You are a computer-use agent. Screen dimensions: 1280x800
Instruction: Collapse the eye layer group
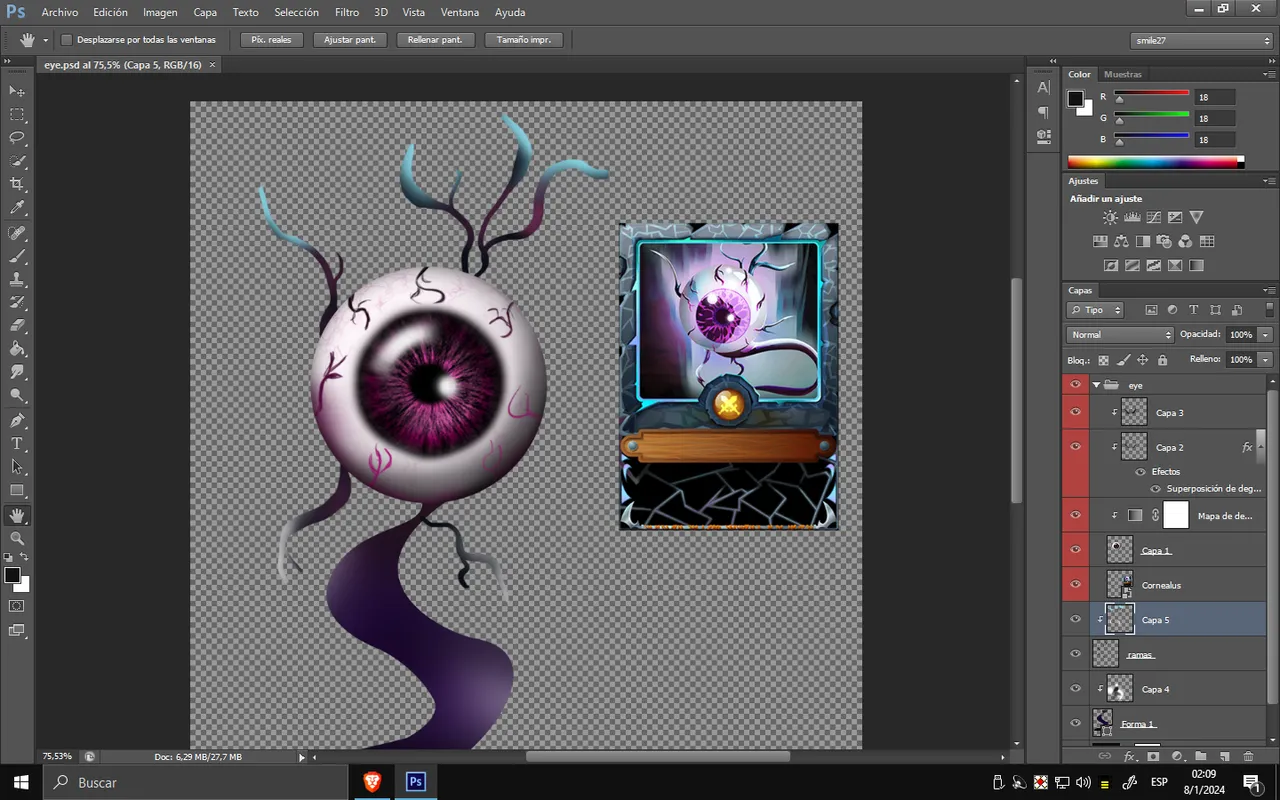[1096, 384]
